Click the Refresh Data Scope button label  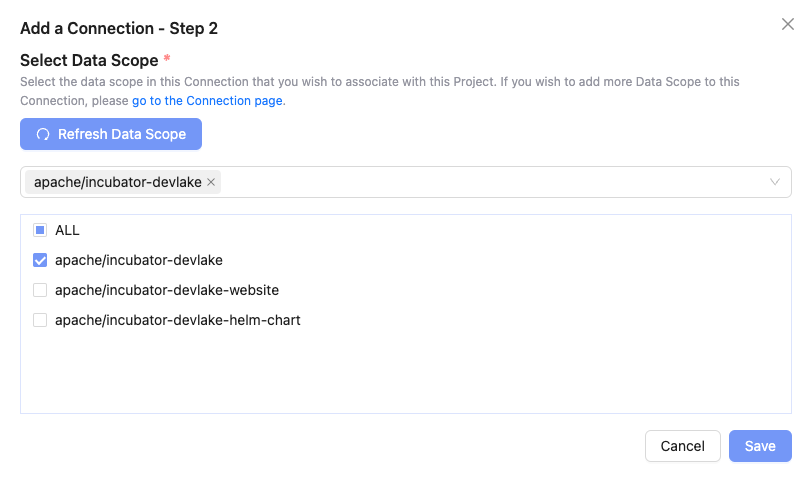pyautogui.click(x=122, y=134)
